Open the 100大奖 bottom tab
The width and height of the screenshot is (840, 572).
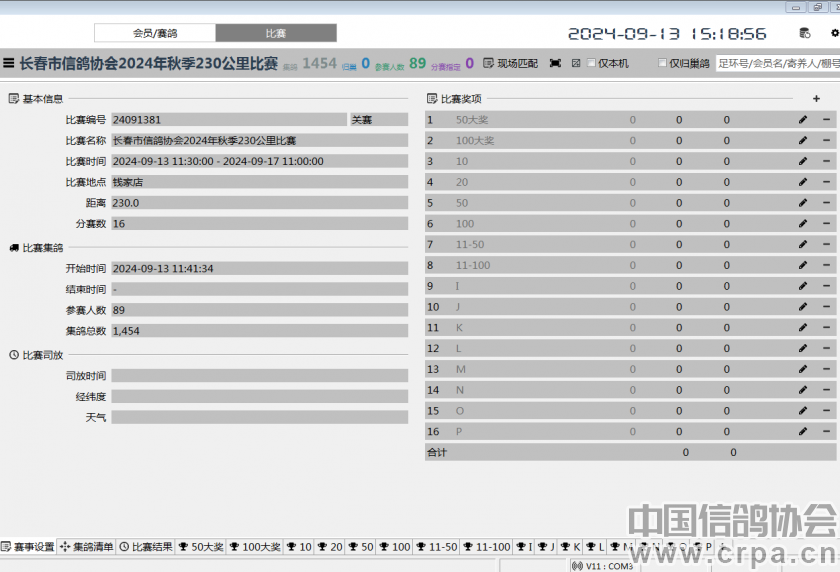point(255,547)
